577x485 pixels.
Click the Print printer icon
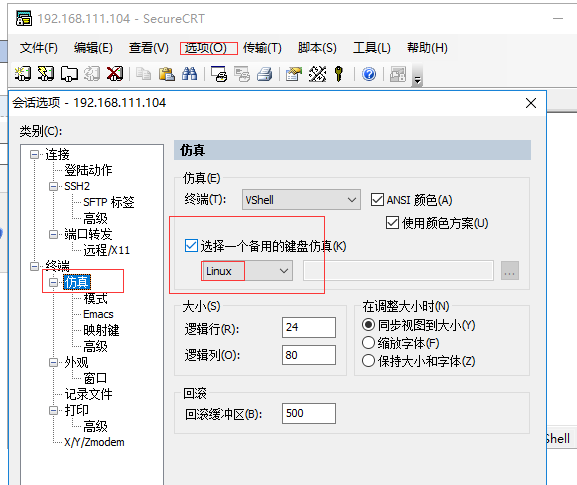click(265, 74)
